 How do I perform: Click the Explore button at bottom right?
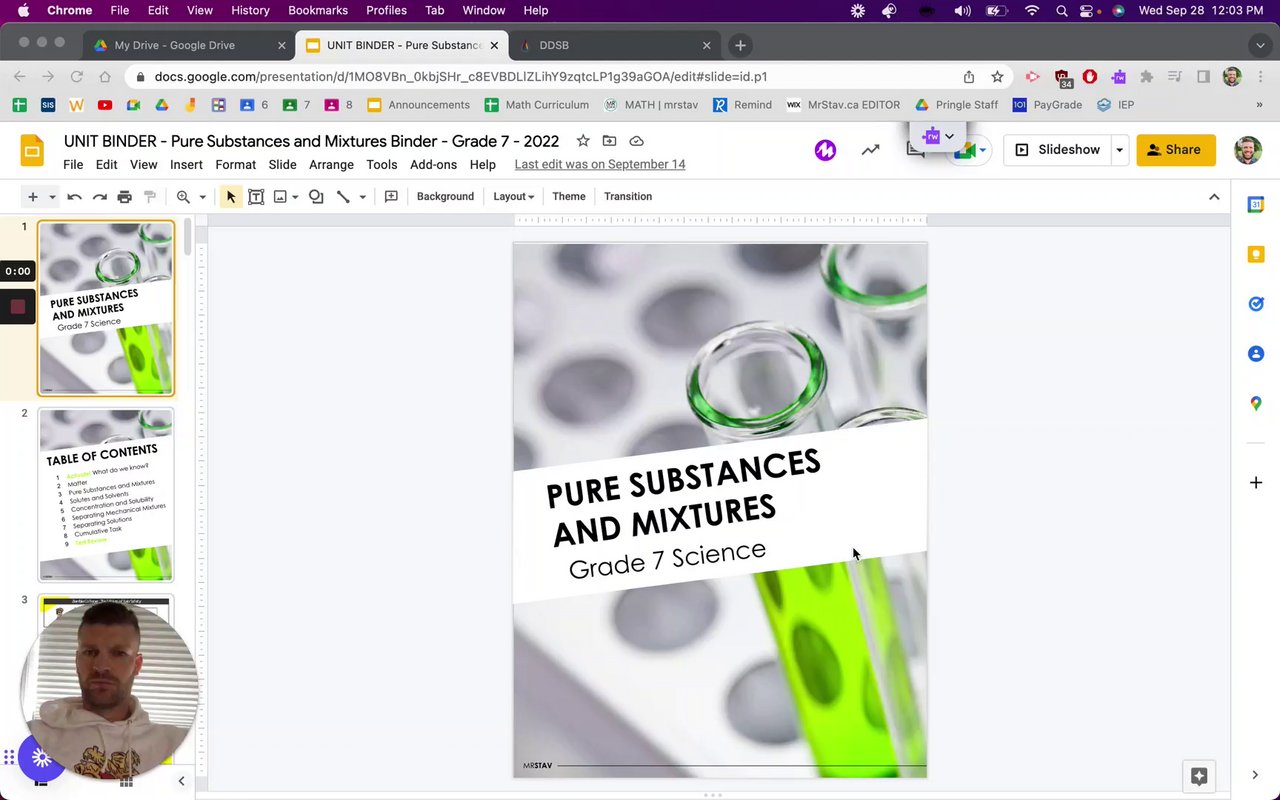point(1199,776)
